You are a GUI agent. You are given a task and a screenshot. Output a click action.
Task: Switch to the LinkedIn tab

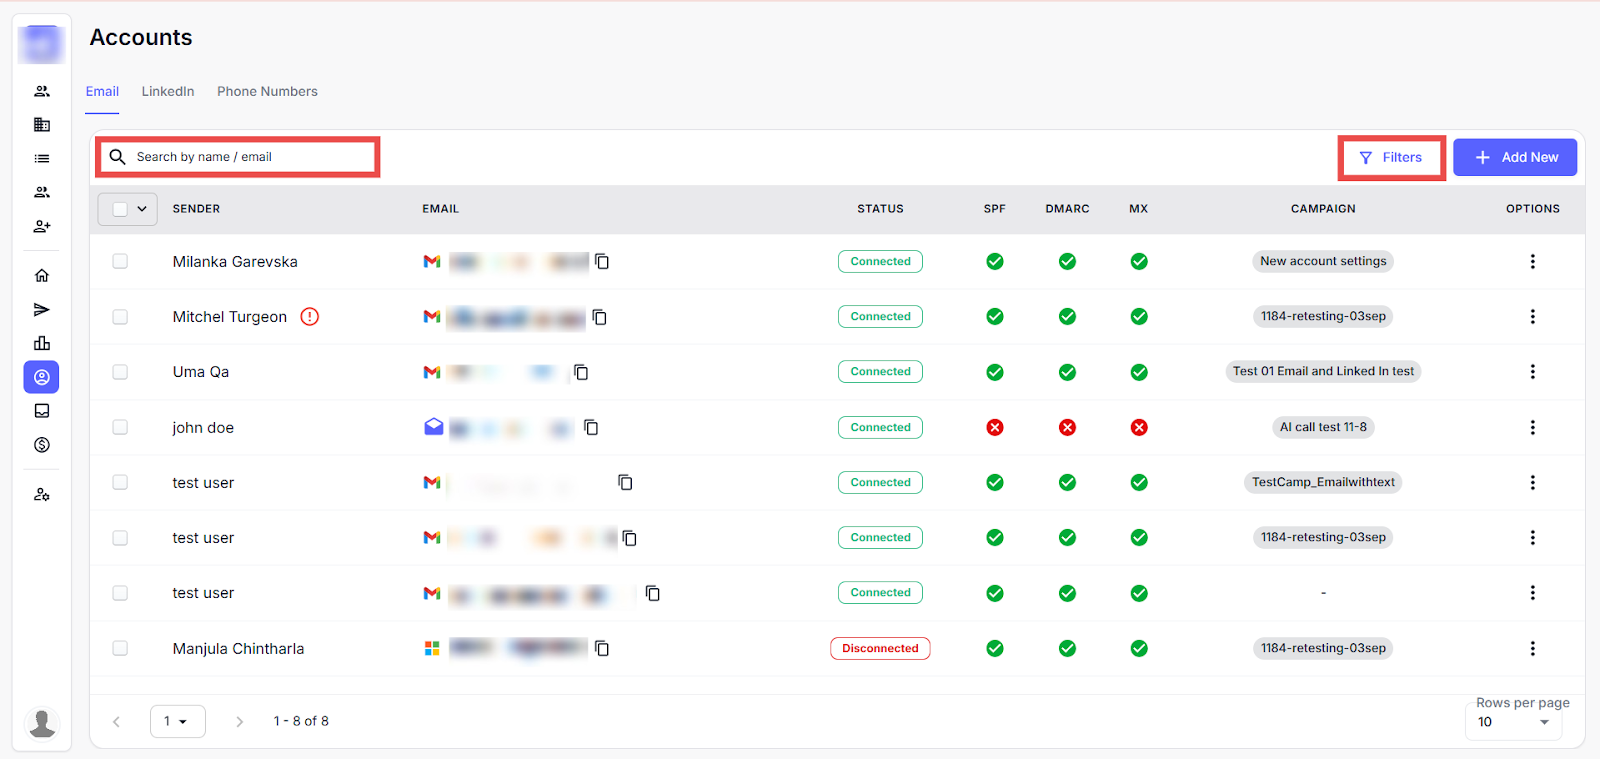168,92
